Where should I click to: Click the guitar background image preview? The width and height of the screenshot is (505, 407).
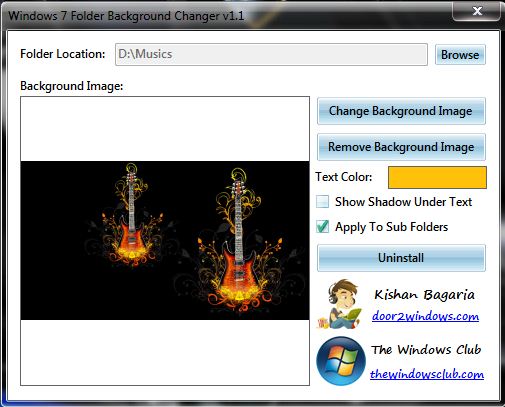click(165, 241)
